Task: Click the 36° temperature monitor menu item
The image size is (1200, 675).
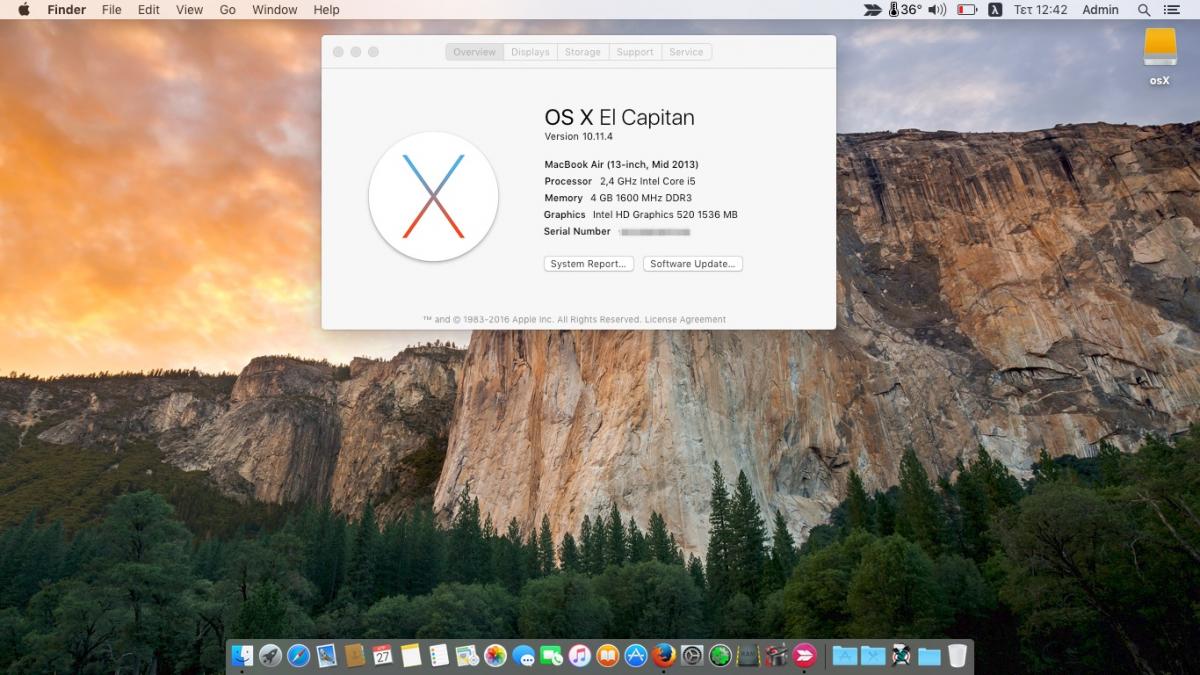Action: tap(904, 10)
